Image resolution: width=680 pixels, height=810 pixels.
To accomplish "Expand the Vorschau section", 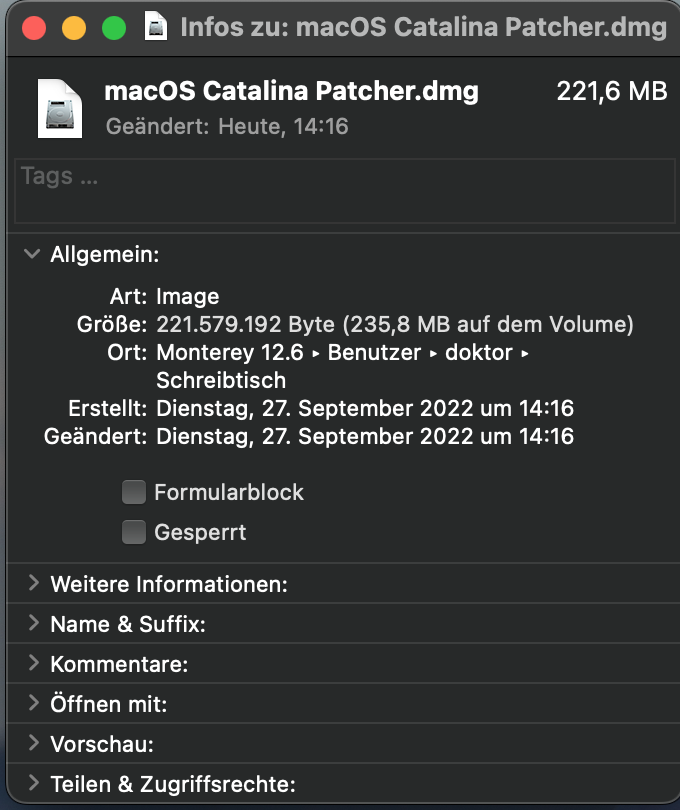I will [x=33, y=743].
